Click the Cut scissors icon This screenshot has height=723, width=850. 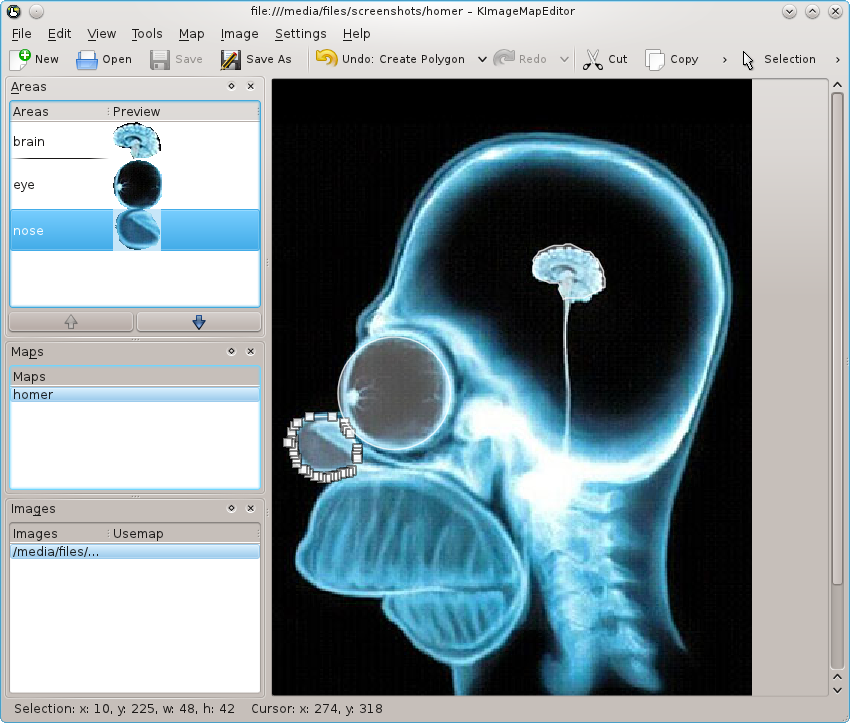pos(593,59)
